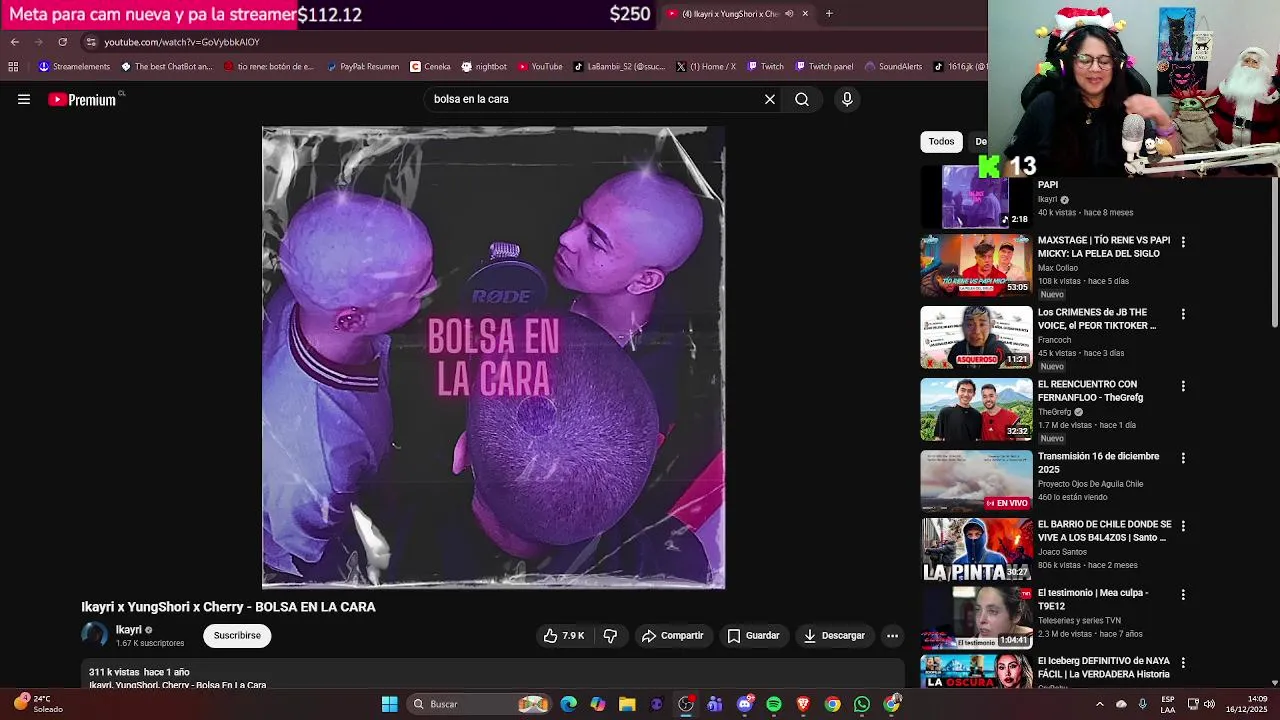Open WhatsApp from the taskbar
Image resolution: width=1280 pixels, height=720 pixels.
coord(862,704)
